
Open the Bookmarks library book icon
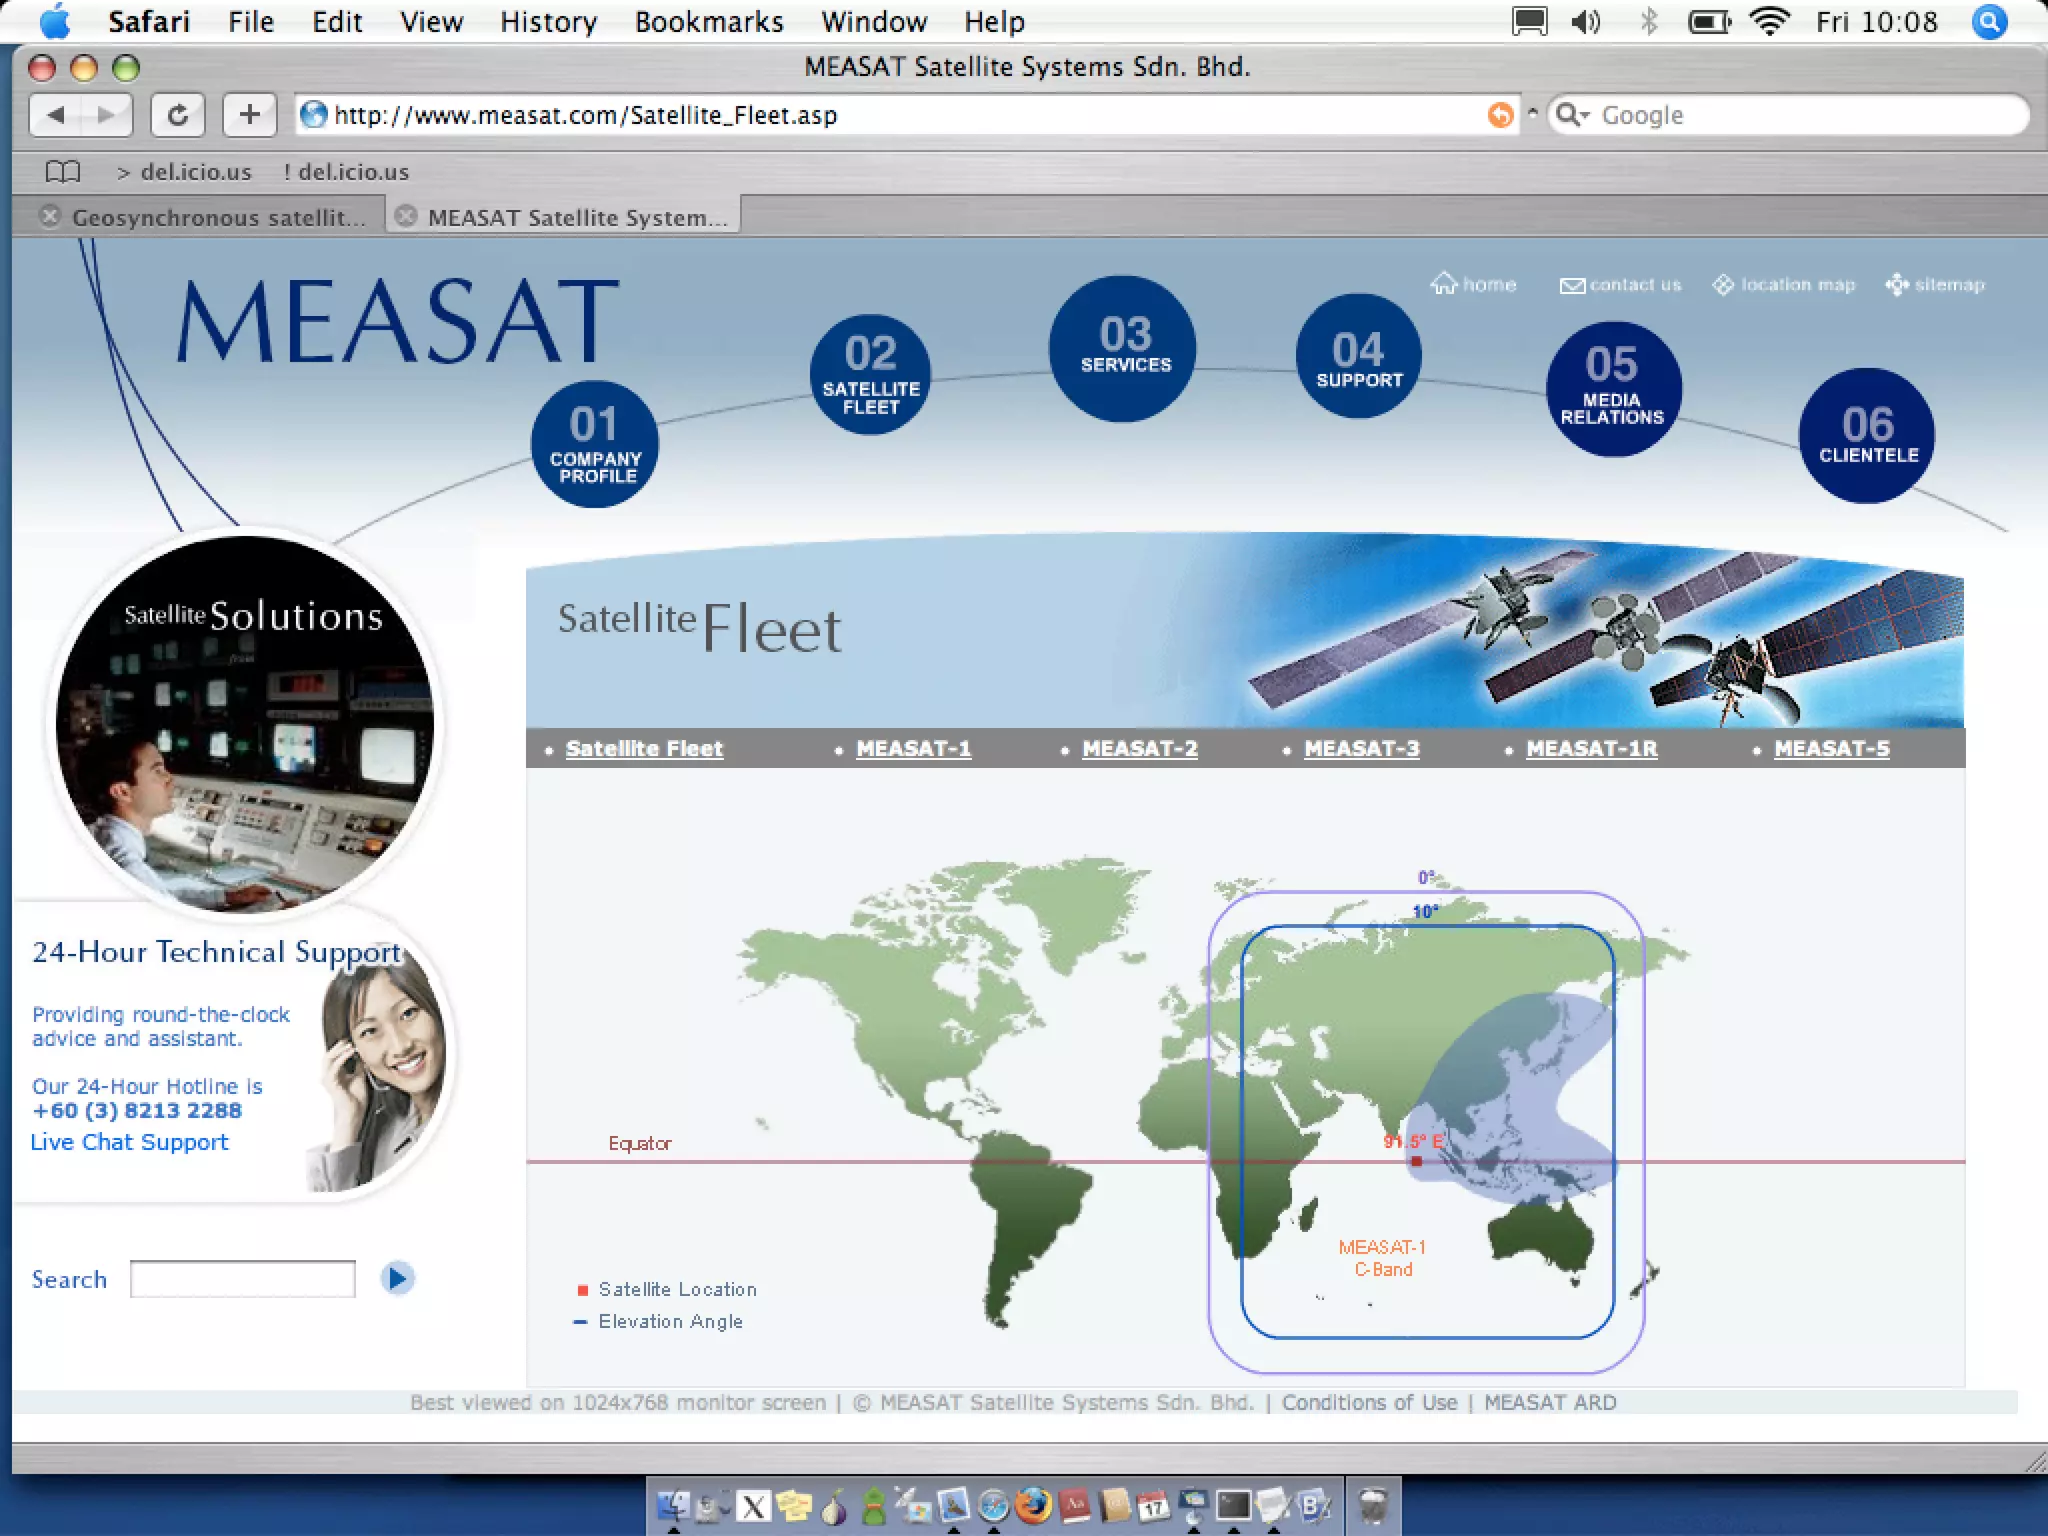62,172
